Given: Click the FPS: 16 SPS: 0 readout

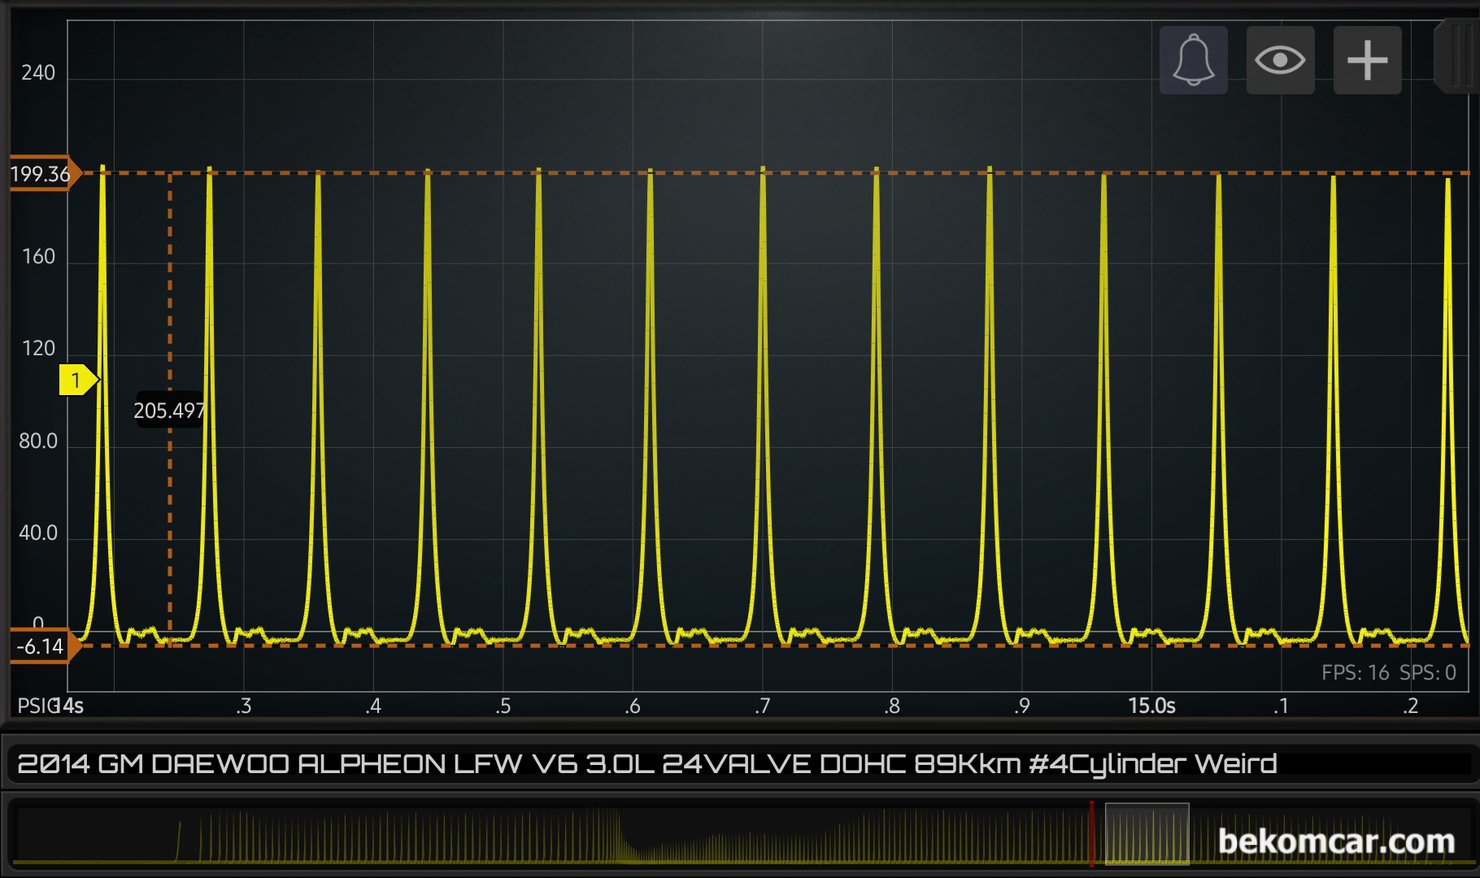Looking at the screenshot, I should coord(1388,673).
